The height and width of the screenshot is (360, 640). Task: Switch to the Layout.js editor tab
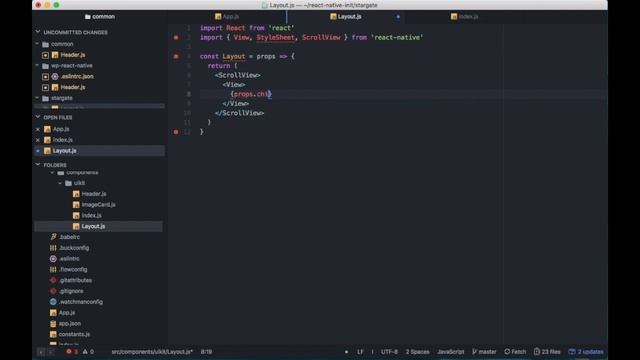click(x=346, y=17)
